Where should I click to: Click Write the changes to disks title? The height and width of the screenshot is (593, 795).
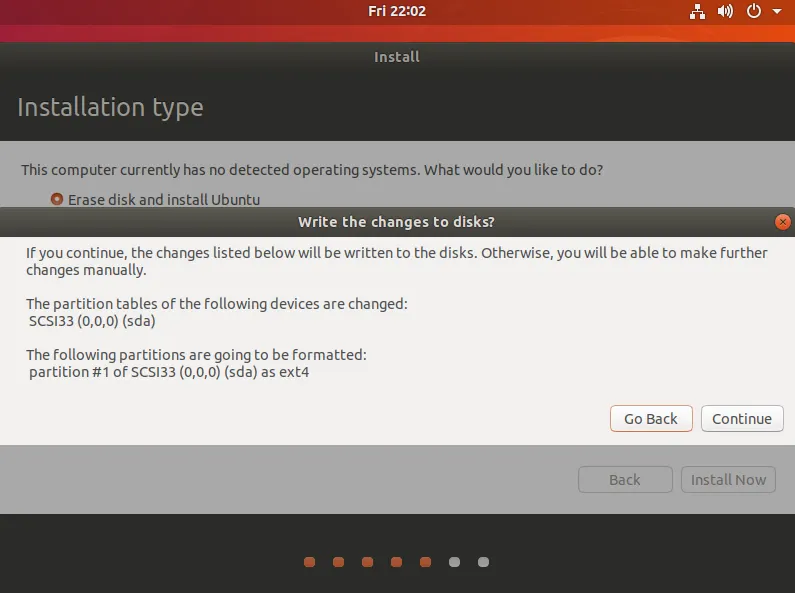coord(396,222)
